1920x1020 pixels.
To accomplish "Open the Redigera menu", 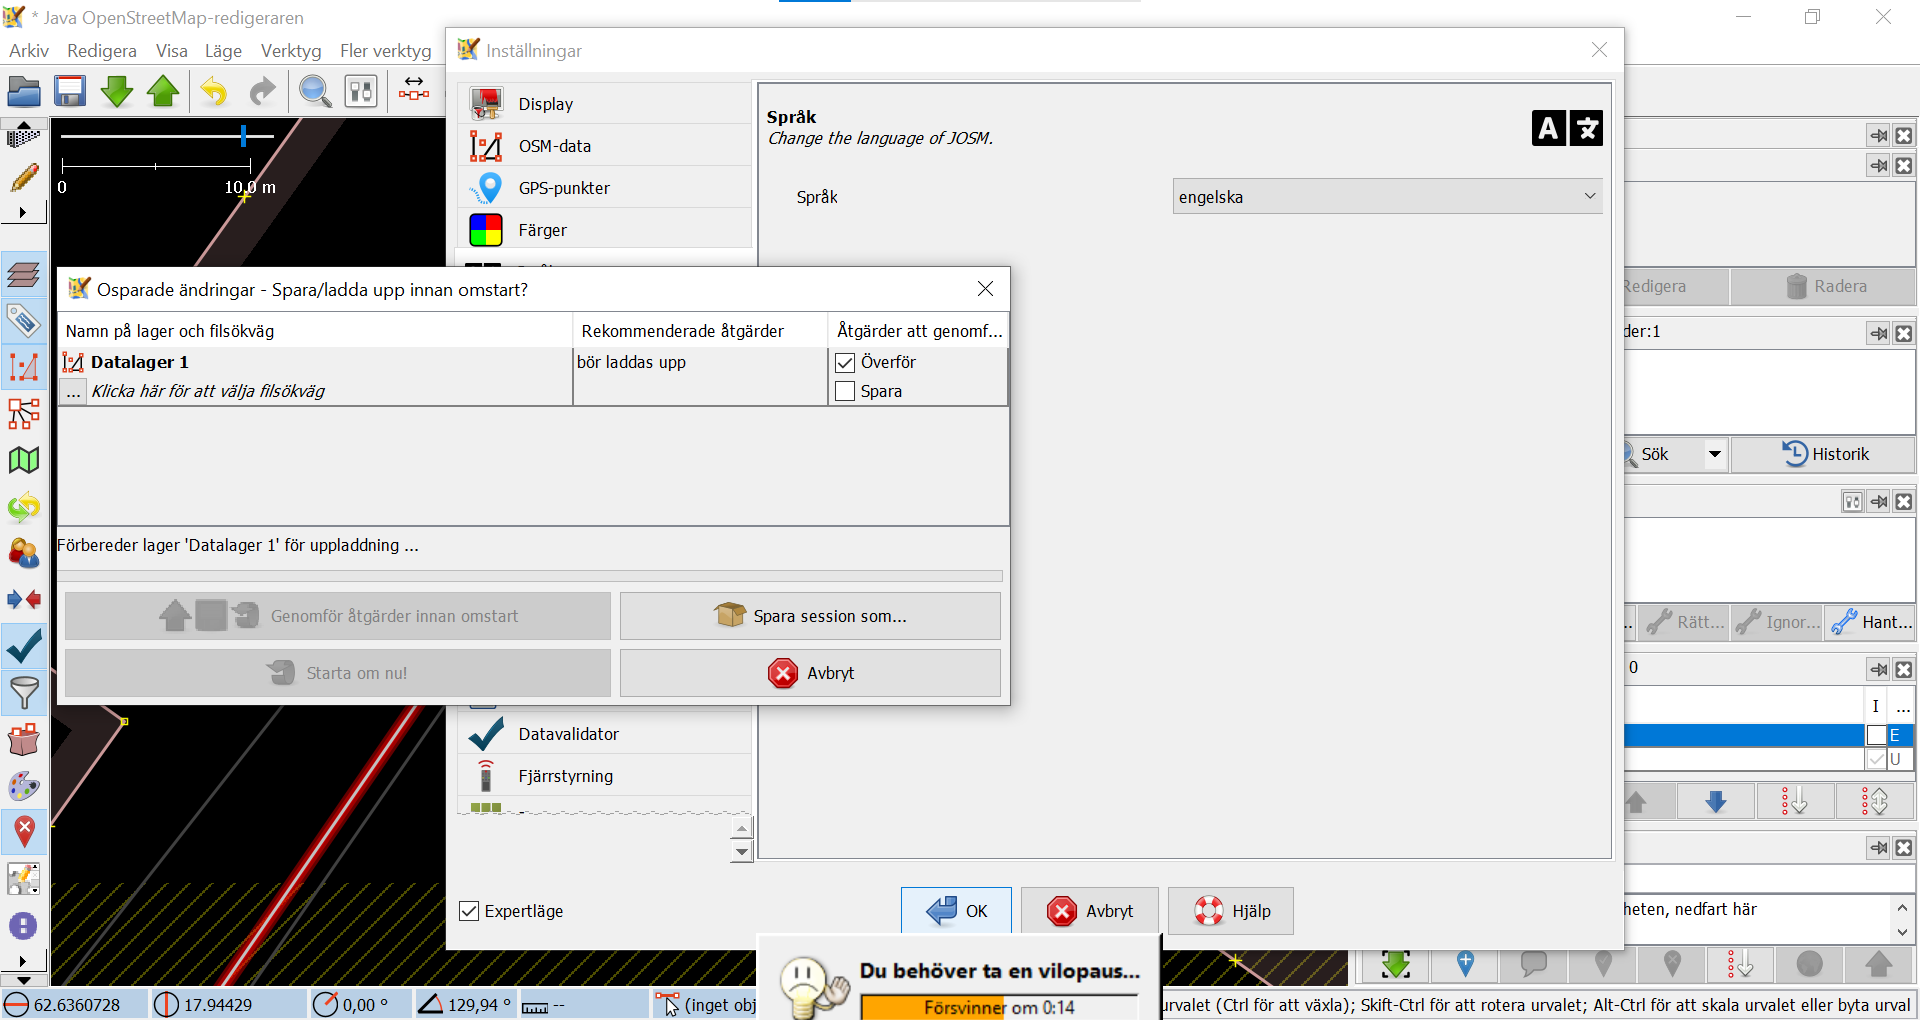I will click(x=101, y=51).
